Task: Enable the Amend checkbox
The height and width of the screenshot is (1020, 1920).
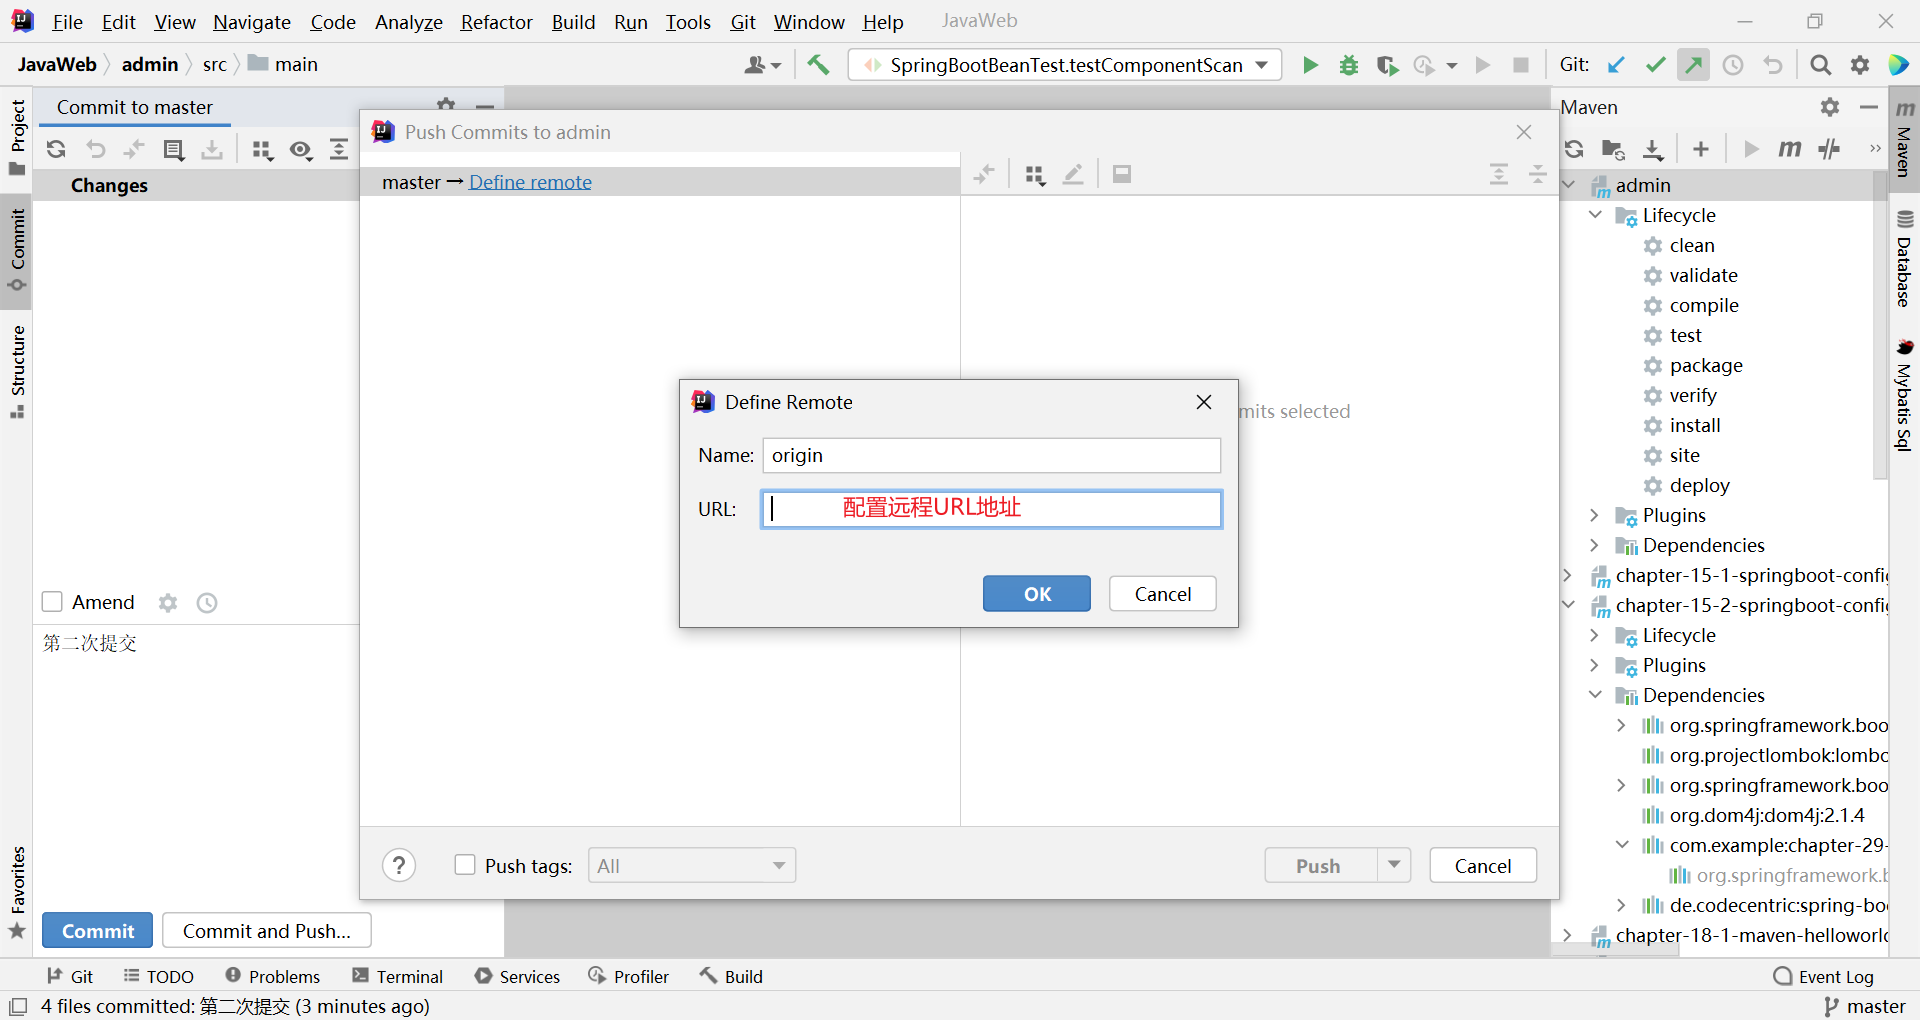Action: click(52, 602)
